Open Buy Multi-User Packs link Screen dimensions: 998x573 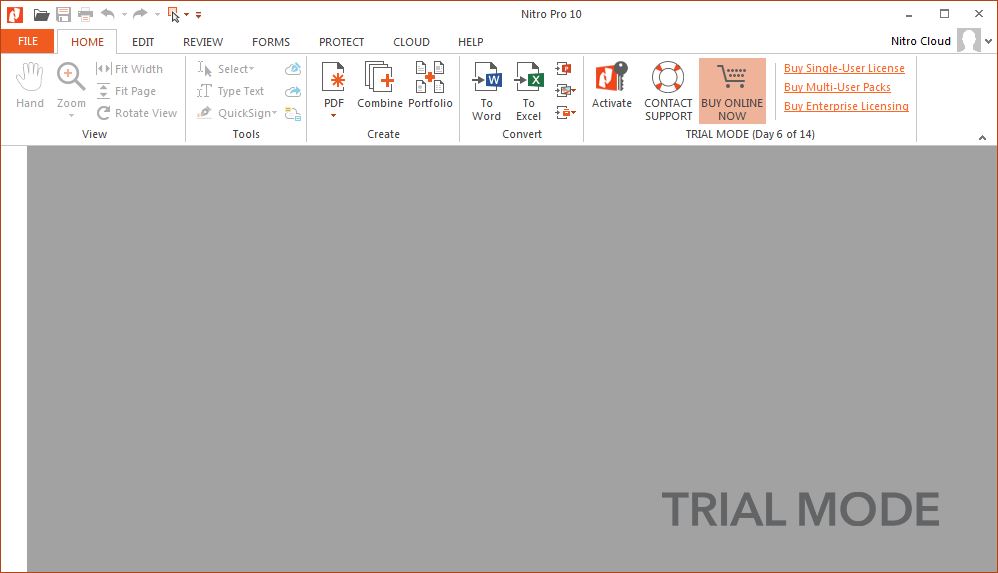(x=837, y=87)
